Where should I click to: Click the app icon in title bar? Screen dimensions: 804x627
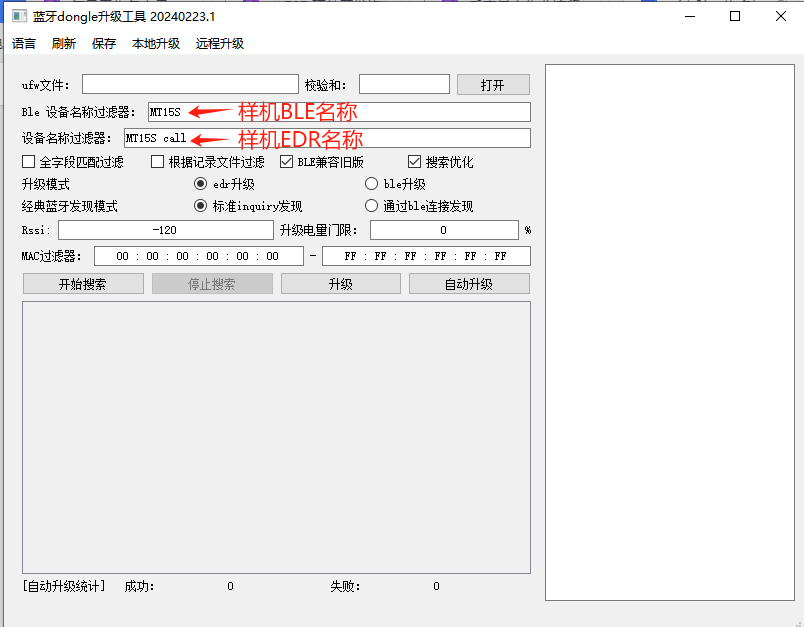tap(19, 16)
